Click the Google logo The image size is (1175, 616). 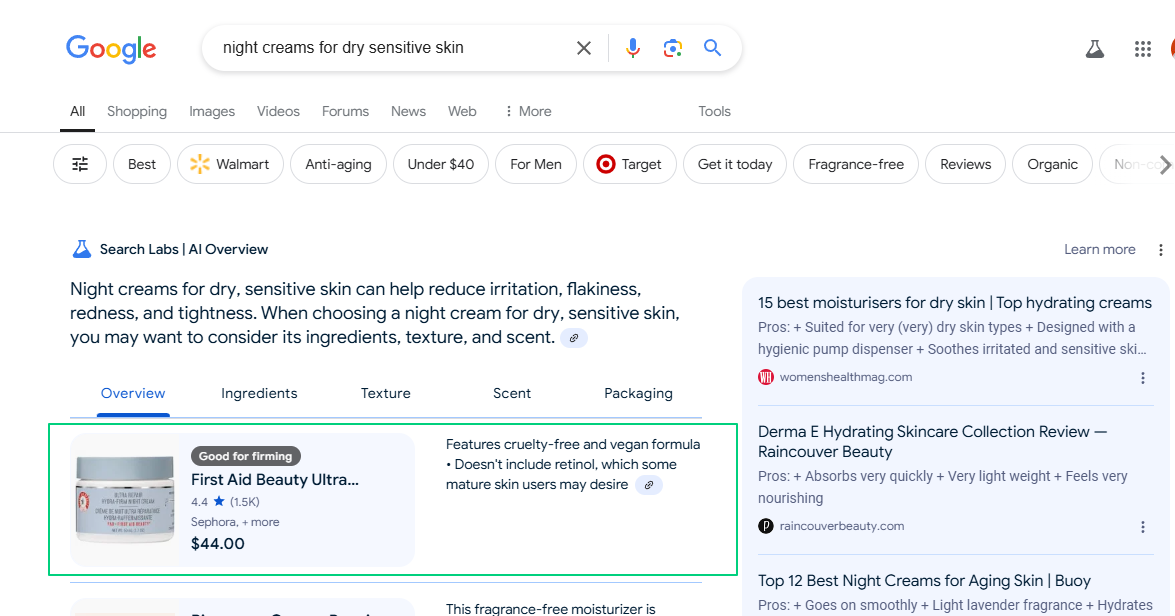point(111,49)
